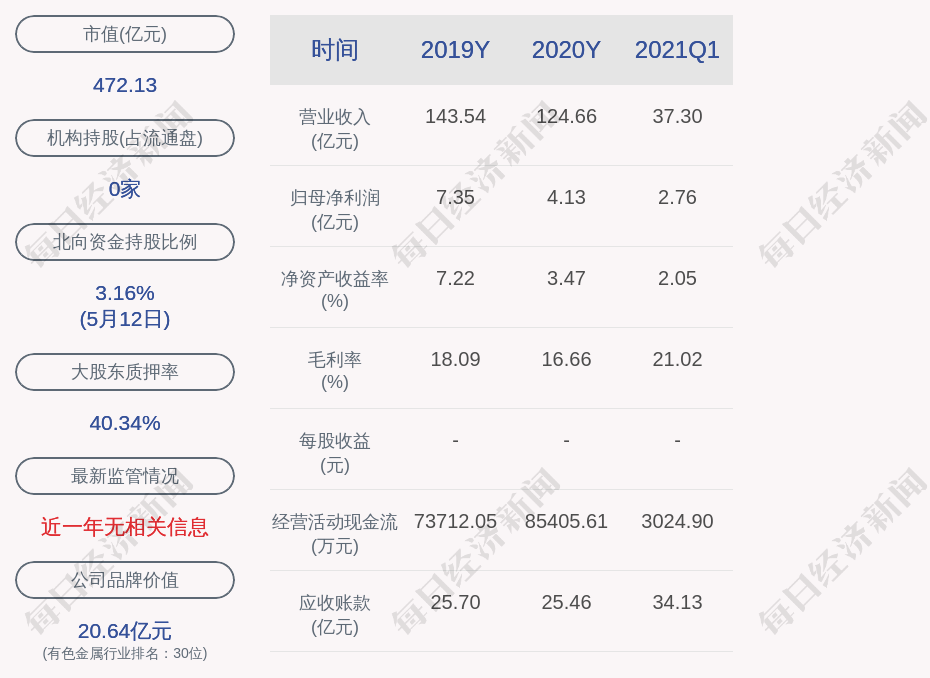The image size is (930, 678).
Task: Select the 2019Y column header
Action: pos(455,50)
